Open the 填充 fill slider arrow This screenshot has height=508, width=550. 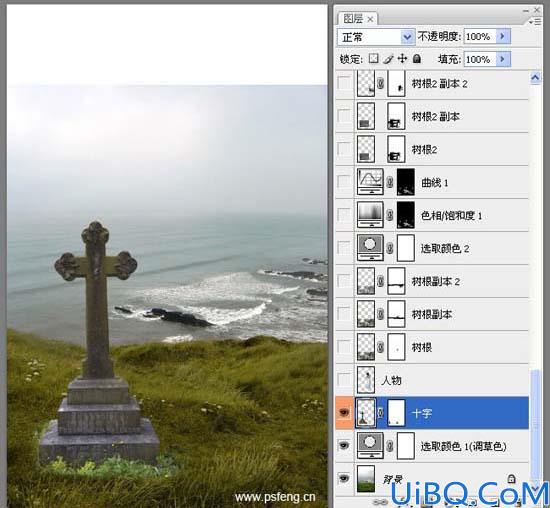pyautogui.click(x=503, y=59)
